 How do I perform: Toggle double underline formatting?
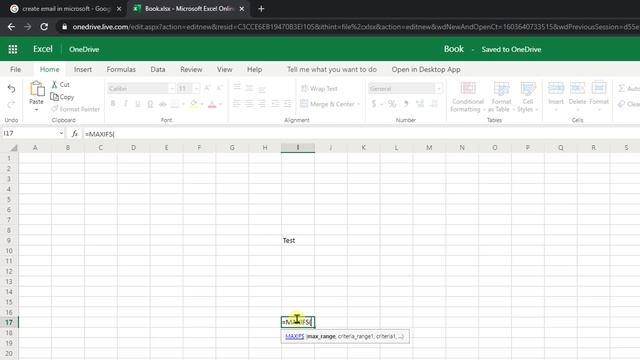[150, 104]
